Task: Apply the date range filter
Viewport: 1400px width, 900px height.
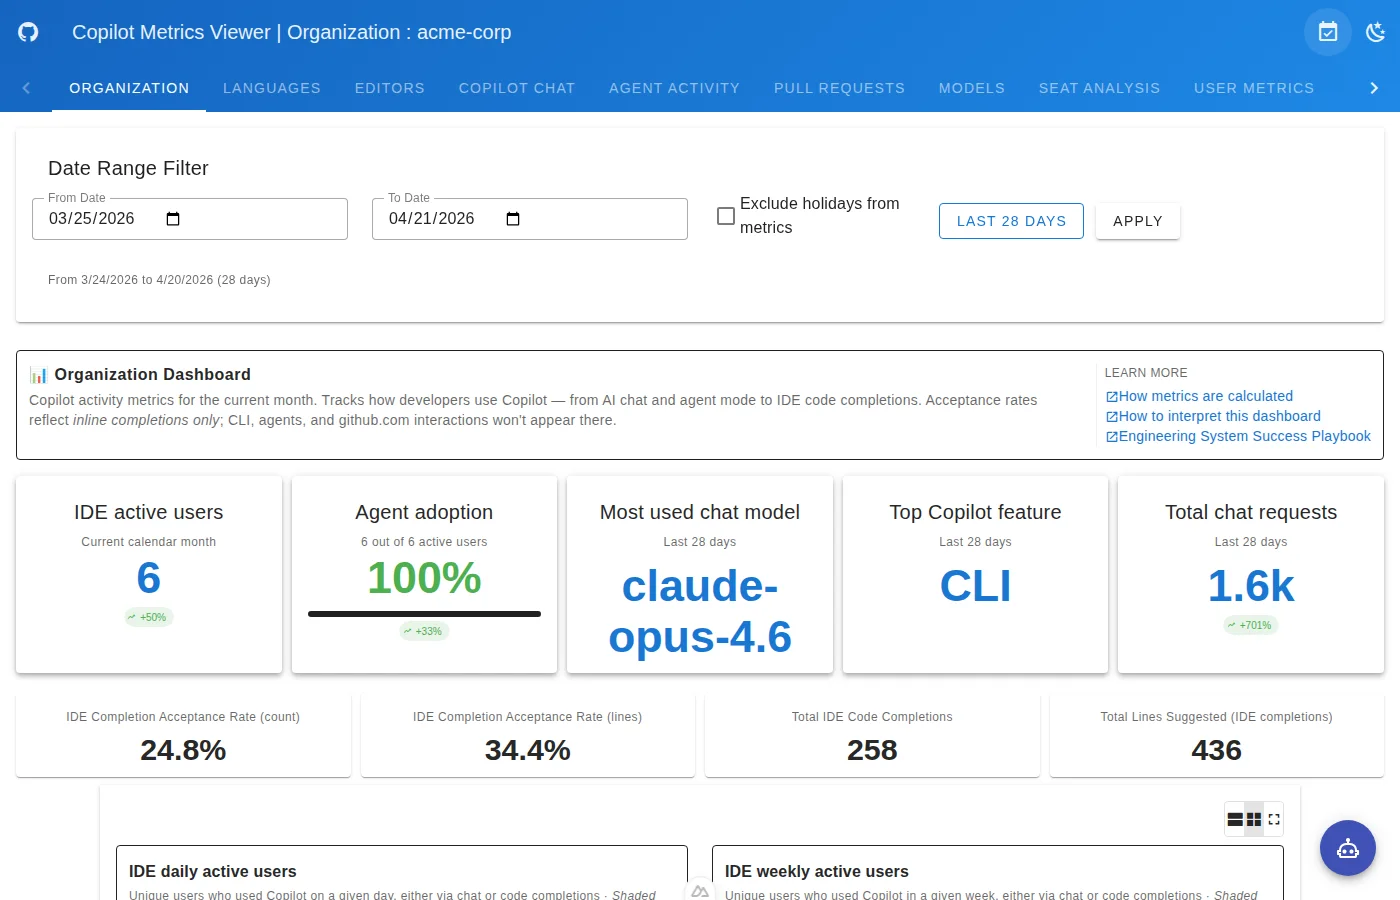Action: tap(1138, 221)
